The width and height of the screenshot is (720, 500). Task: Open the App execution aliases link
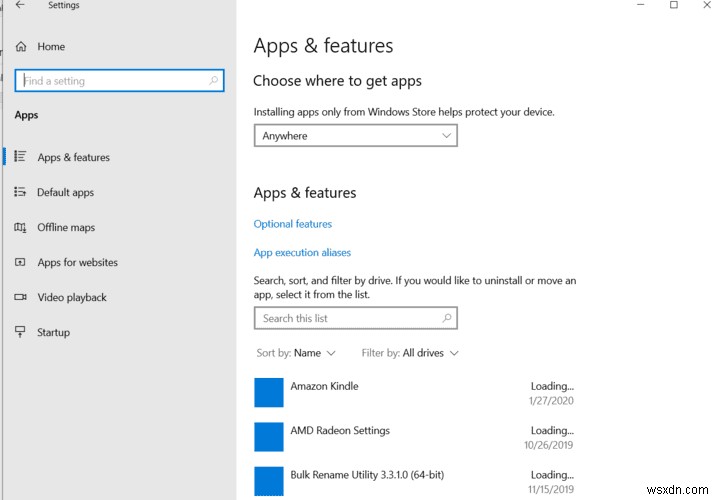[x=302, y=253]
